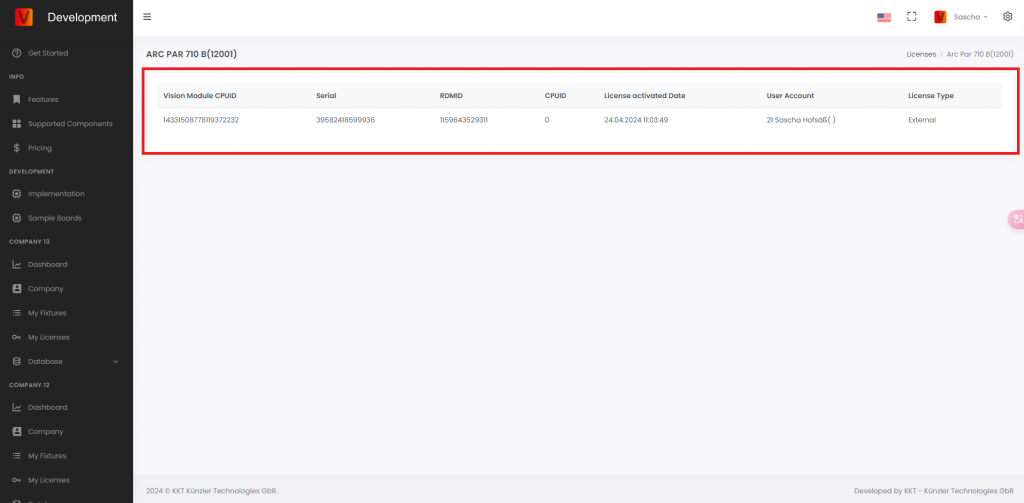Open the US flag language selector
The height and width of the screenshot is (503, 1024).
coord(883,17)
